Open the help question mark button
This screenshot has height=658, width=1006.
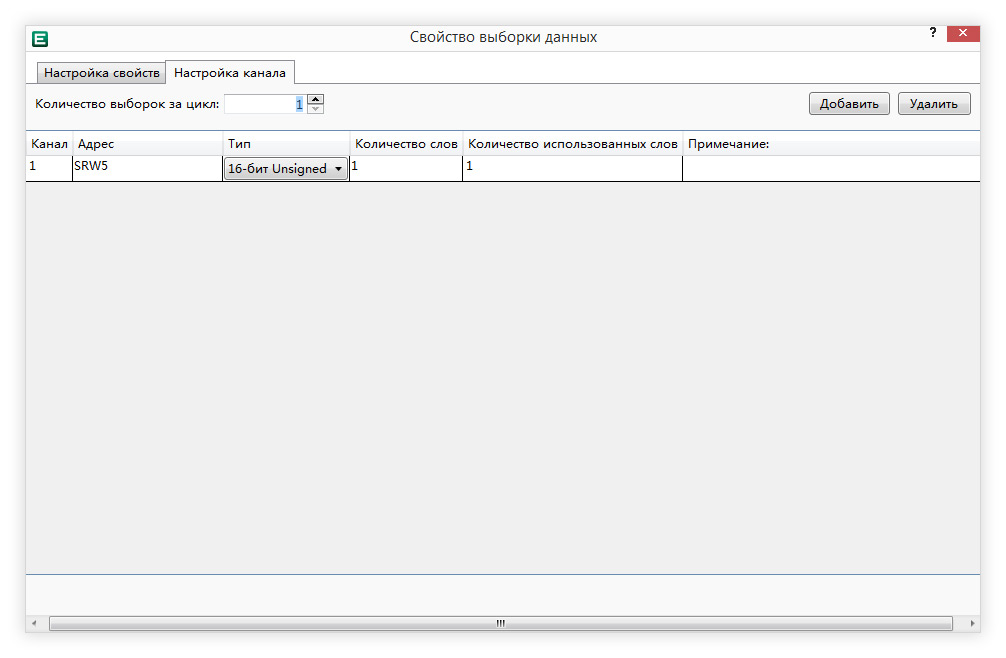point(933,33)
